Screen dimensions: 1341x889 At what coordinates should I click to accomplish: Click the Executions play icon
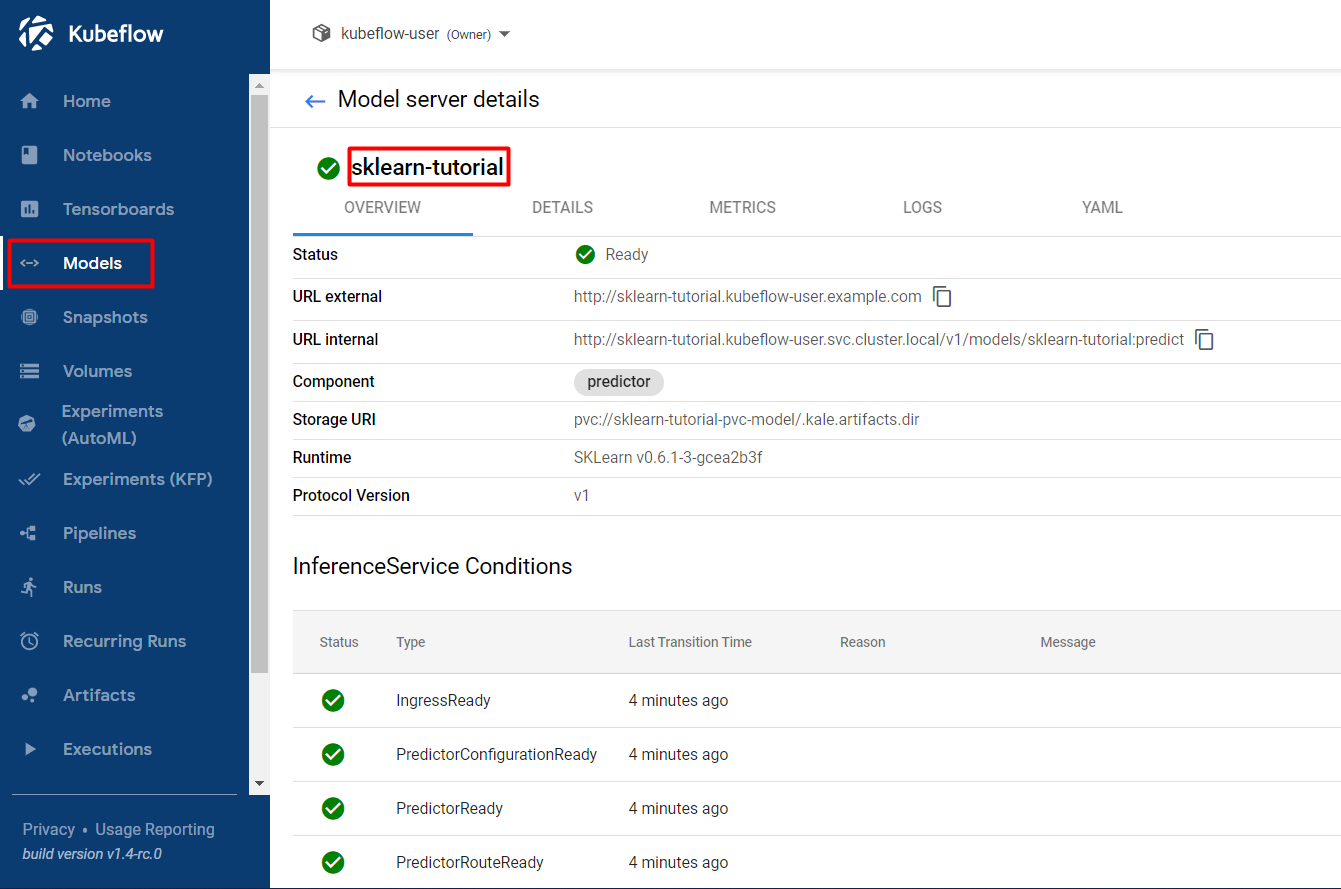[x=30, y=749]
